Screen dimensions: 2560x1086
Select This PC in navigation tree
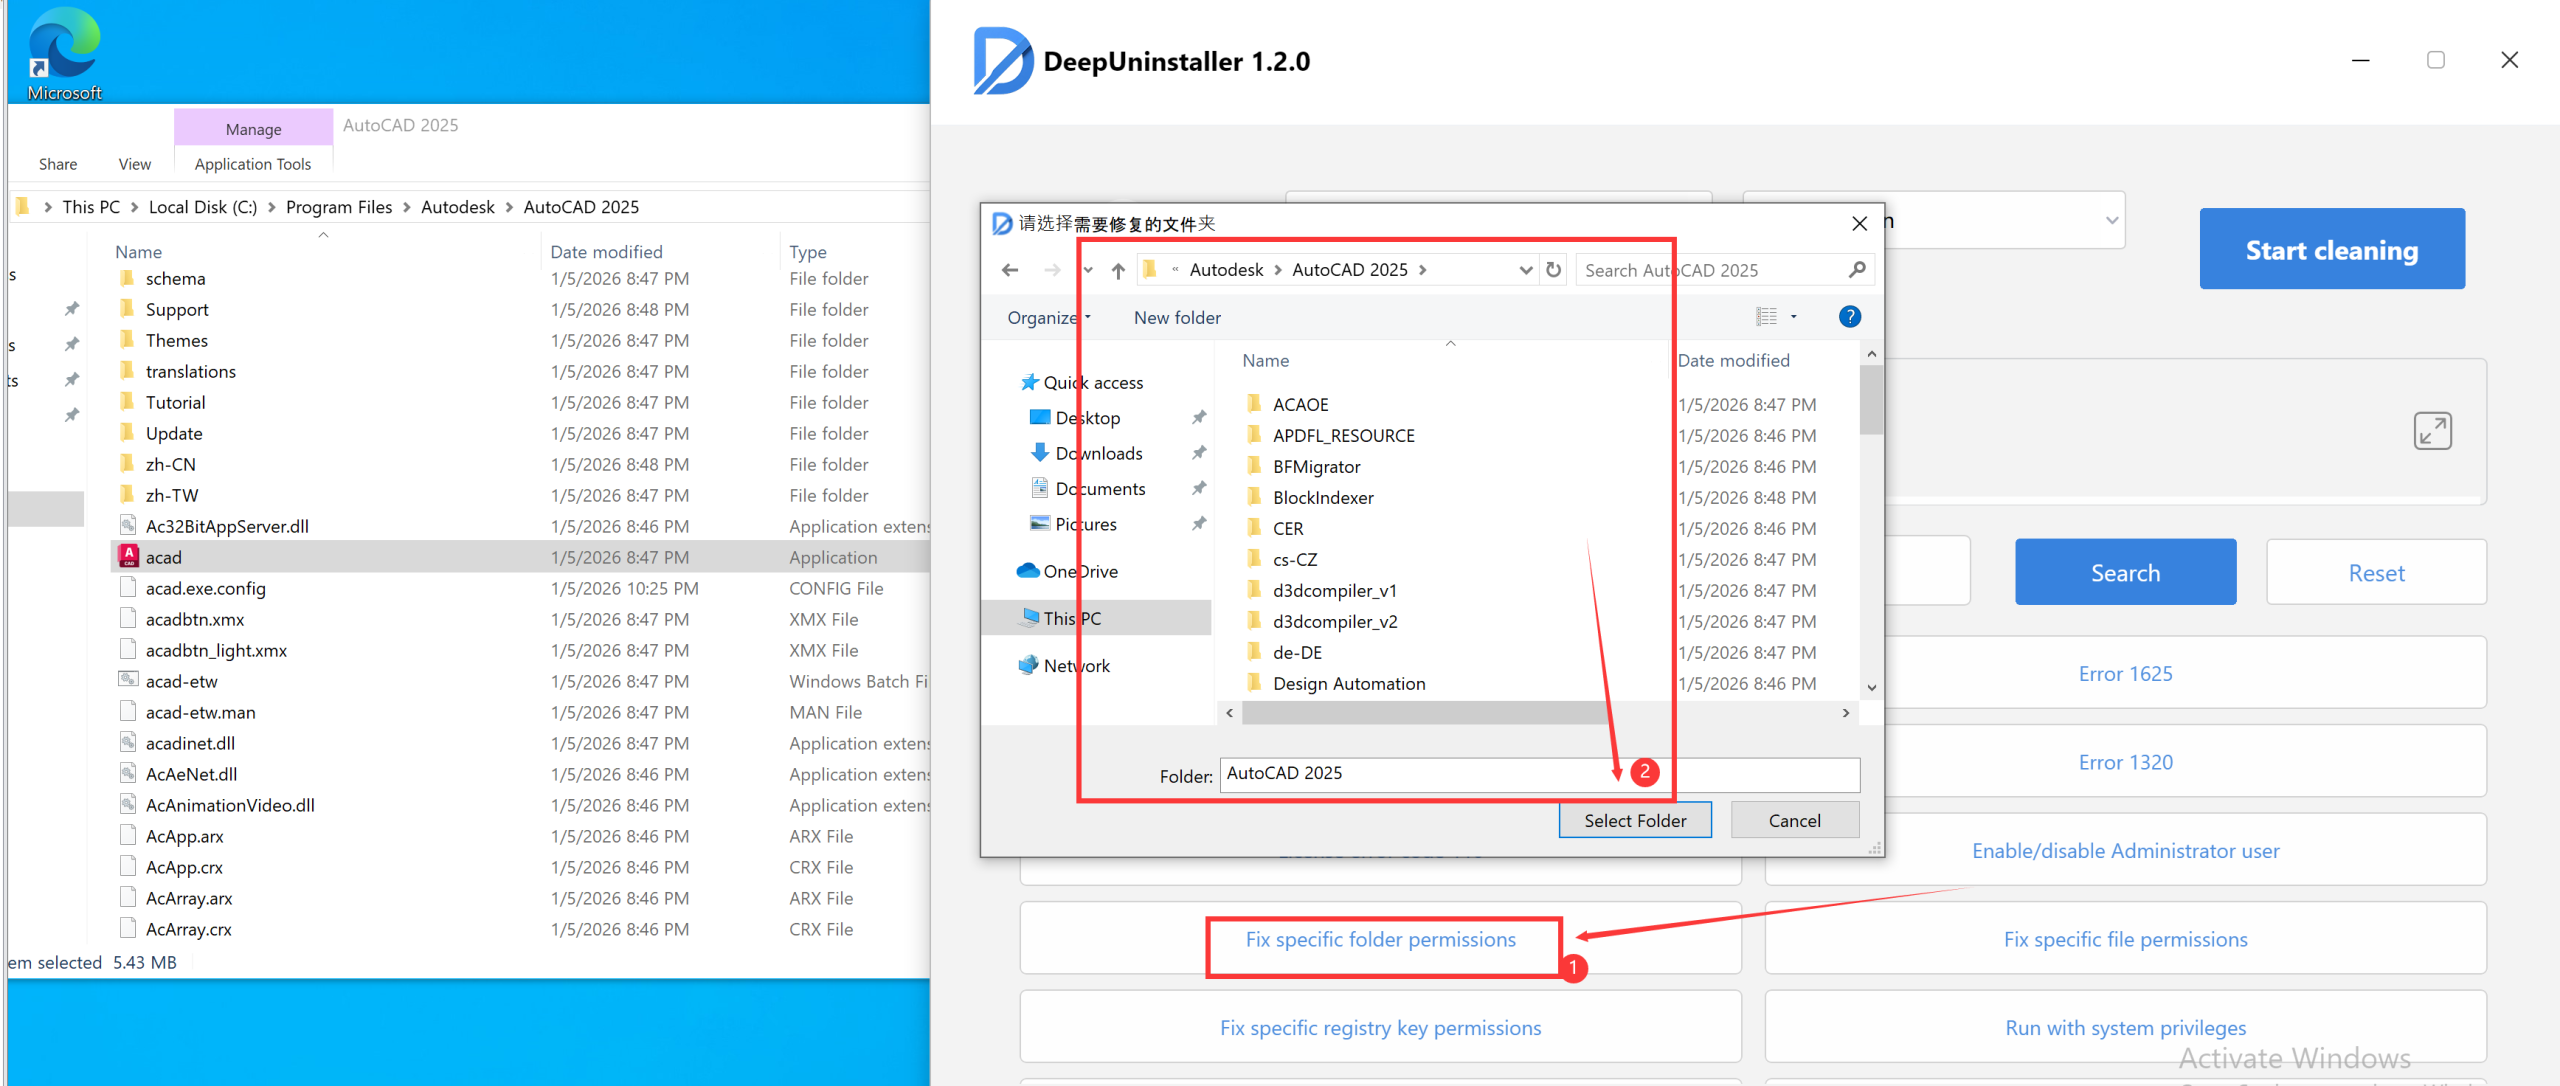coord(1072,618)
